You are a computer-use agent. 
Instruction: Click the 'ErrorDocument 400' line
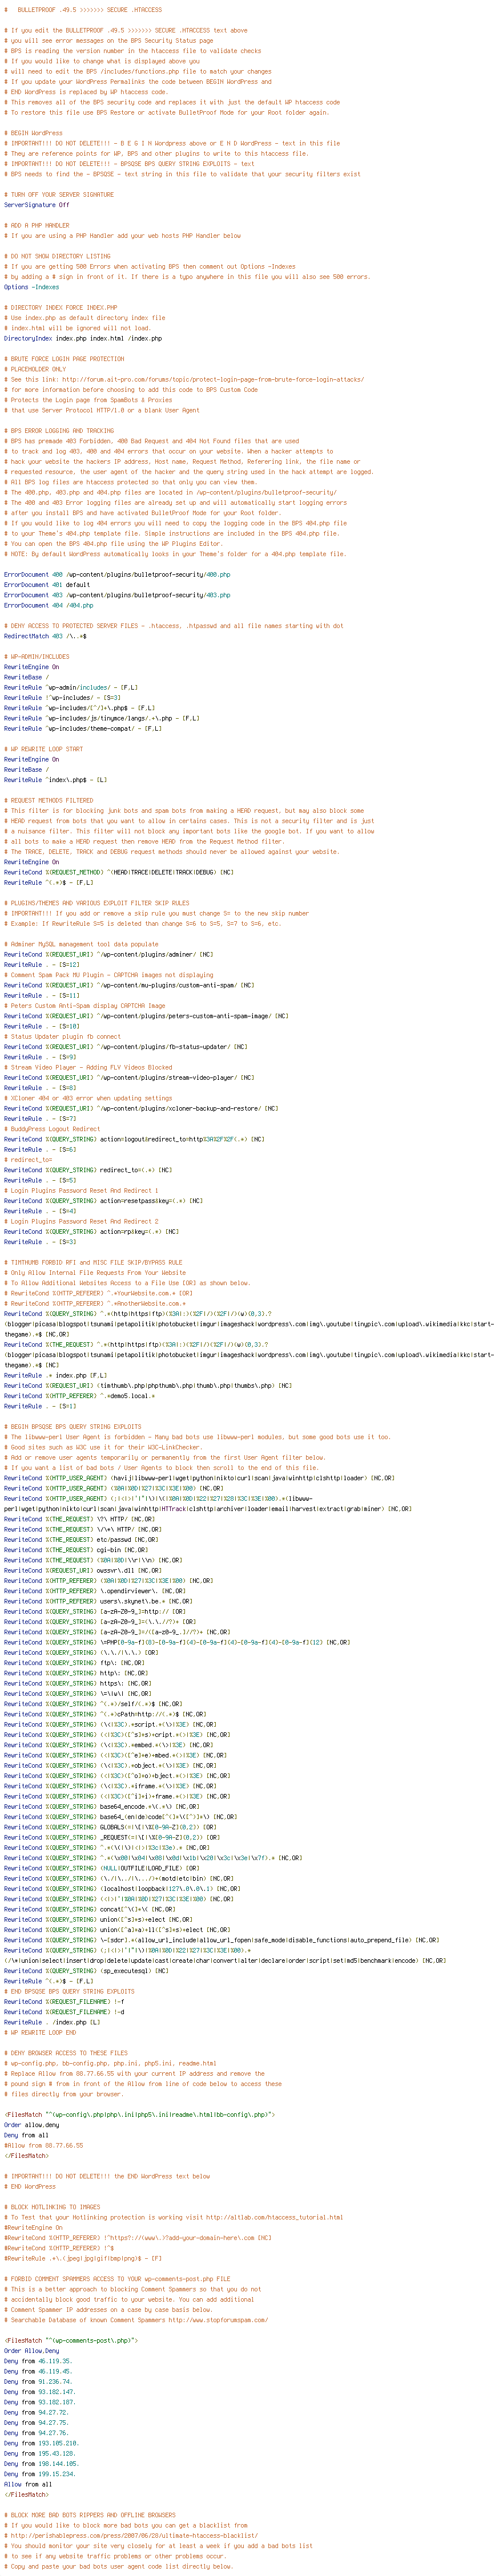(x=117, y=575)
